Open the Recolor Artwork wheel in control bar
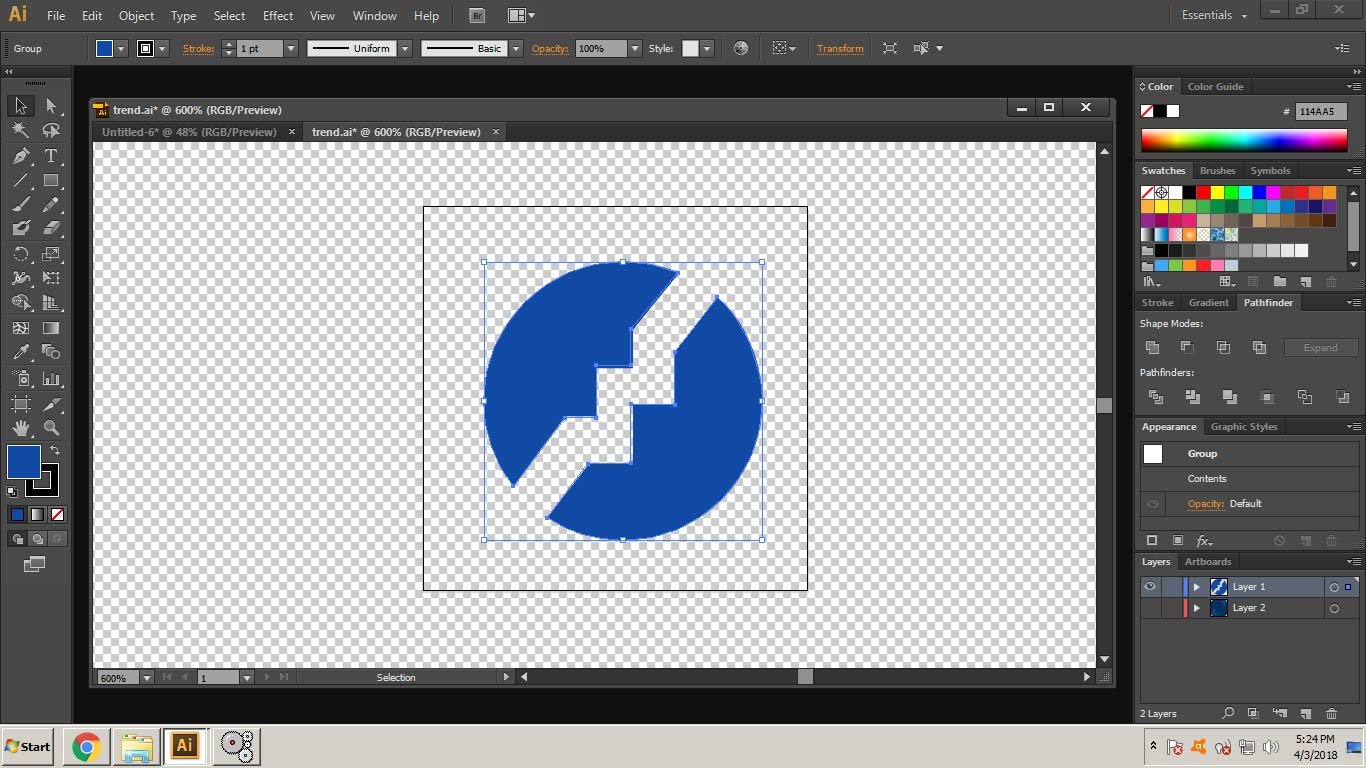The image size is (1366, 768). click(x=741, y=48)
